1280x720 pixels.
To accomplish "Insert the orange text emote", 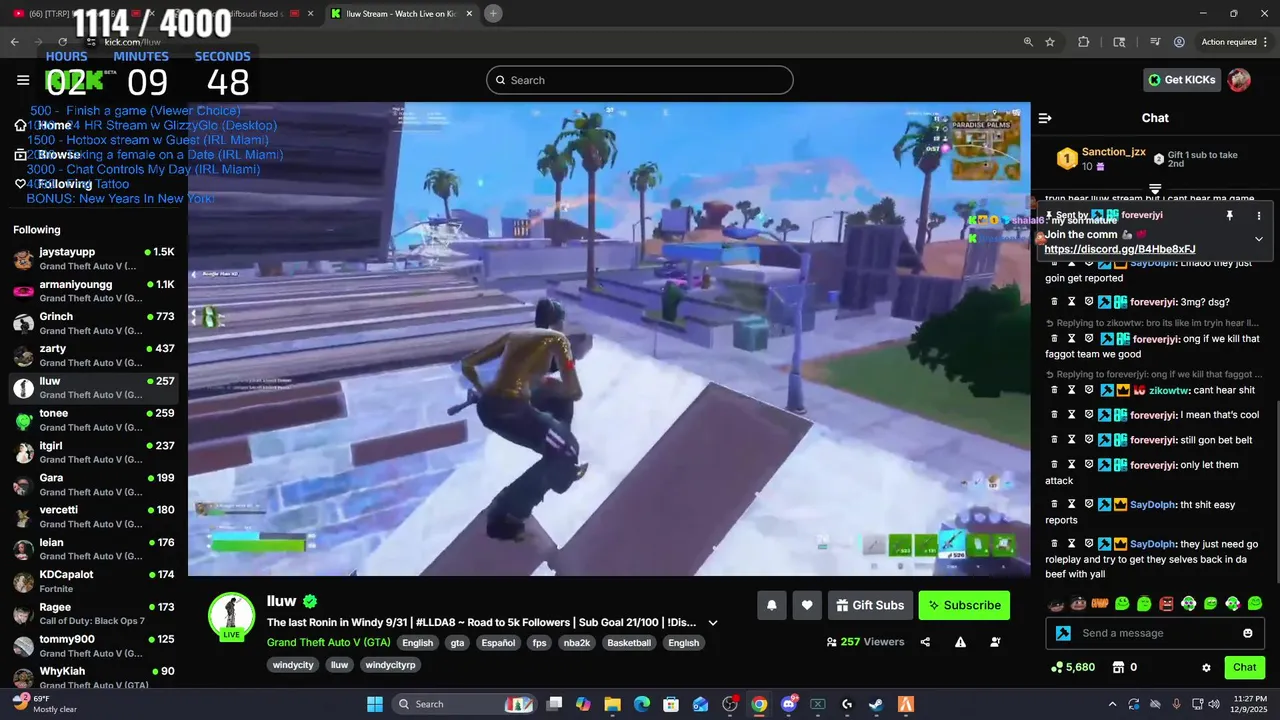I will tap(1099, 603).
